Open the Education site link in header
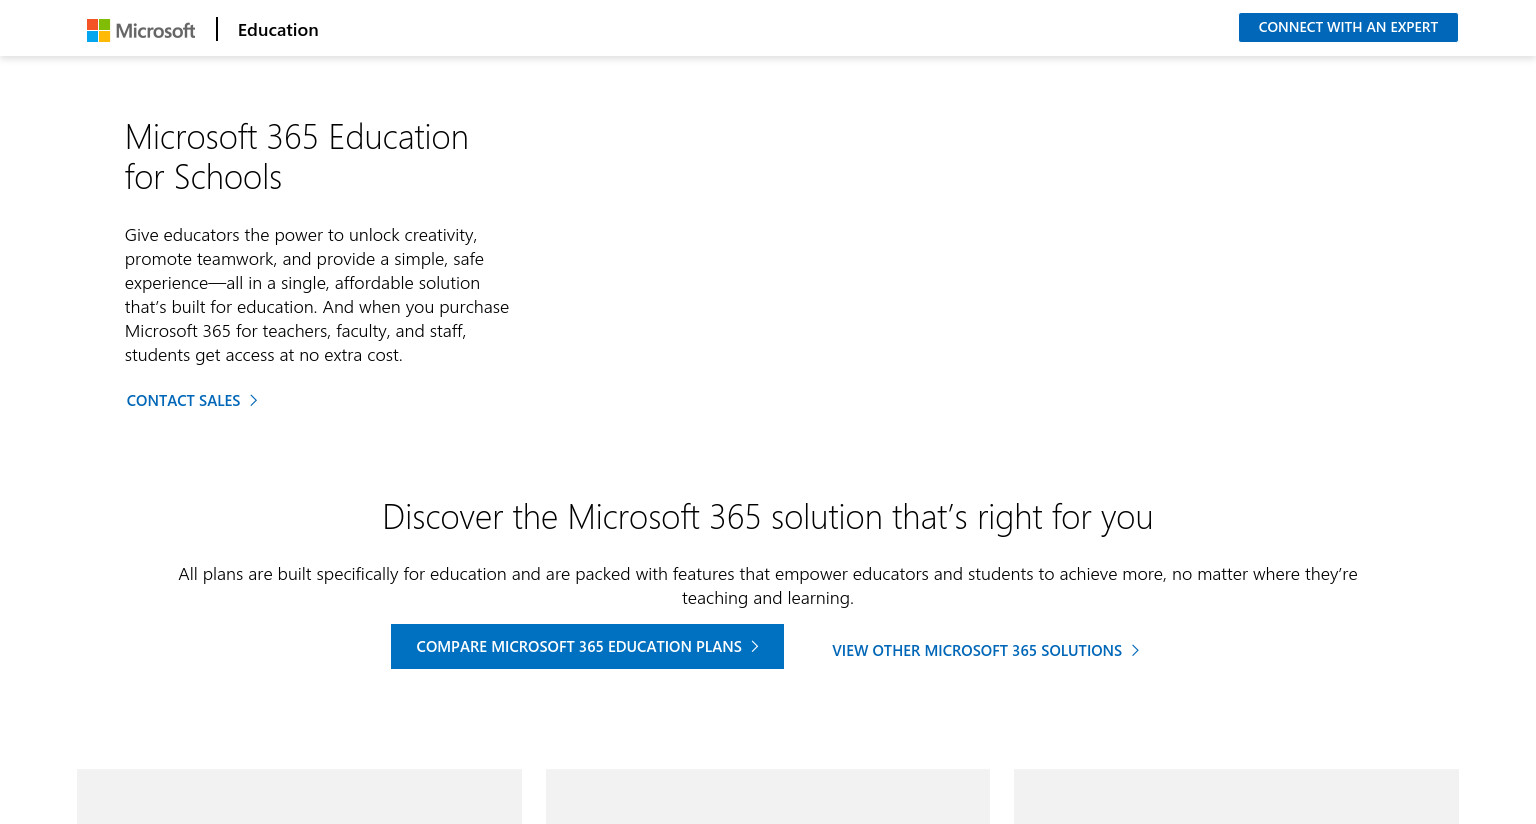Screen dimensions: 1536x824 coord(278,30)
